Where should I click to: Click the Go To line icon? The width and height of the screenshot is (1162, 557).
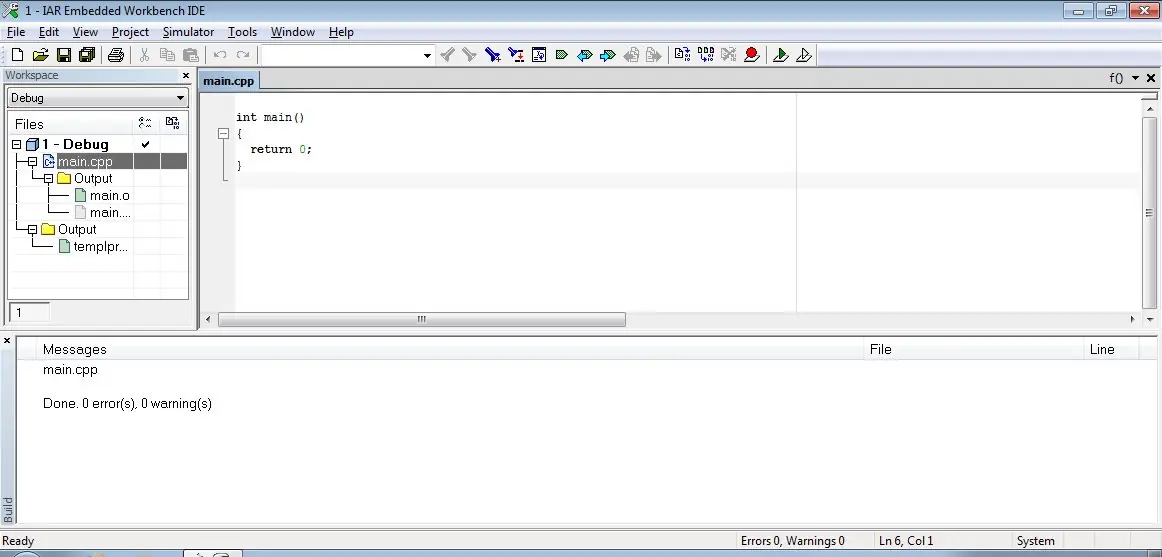click(539, 55)
